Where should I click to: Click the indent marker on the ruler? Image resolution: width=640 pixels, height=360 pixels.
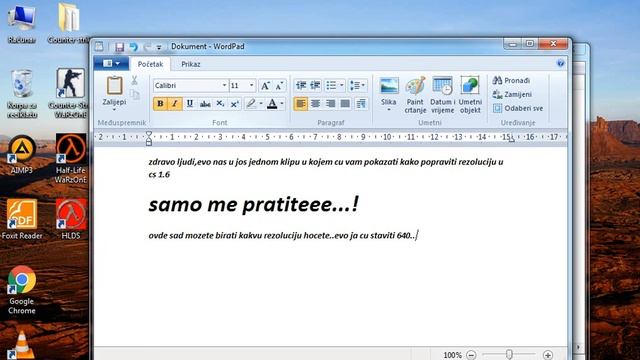[149, 138]
